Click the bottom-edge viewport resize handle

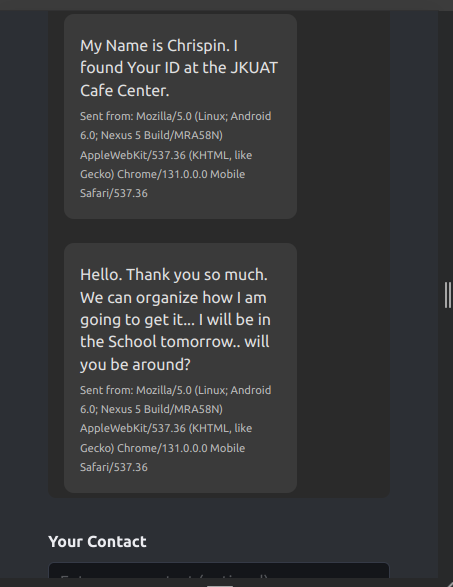(220, 583)
